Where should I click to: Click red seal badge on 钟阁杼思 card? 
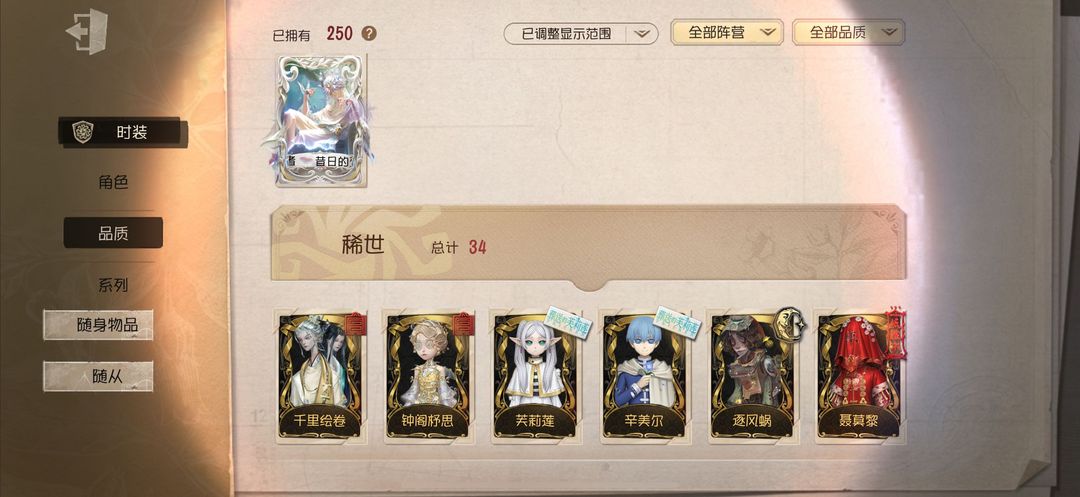point(464,324)
